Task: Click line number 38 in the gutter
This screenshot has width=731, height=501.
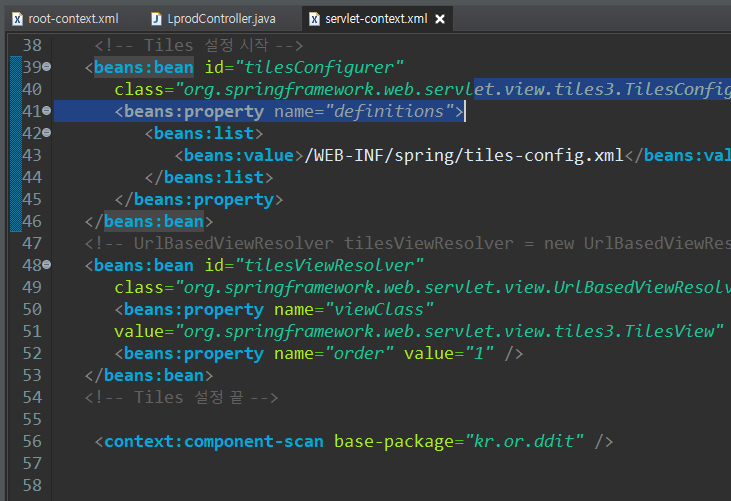Action: point(32,45)
